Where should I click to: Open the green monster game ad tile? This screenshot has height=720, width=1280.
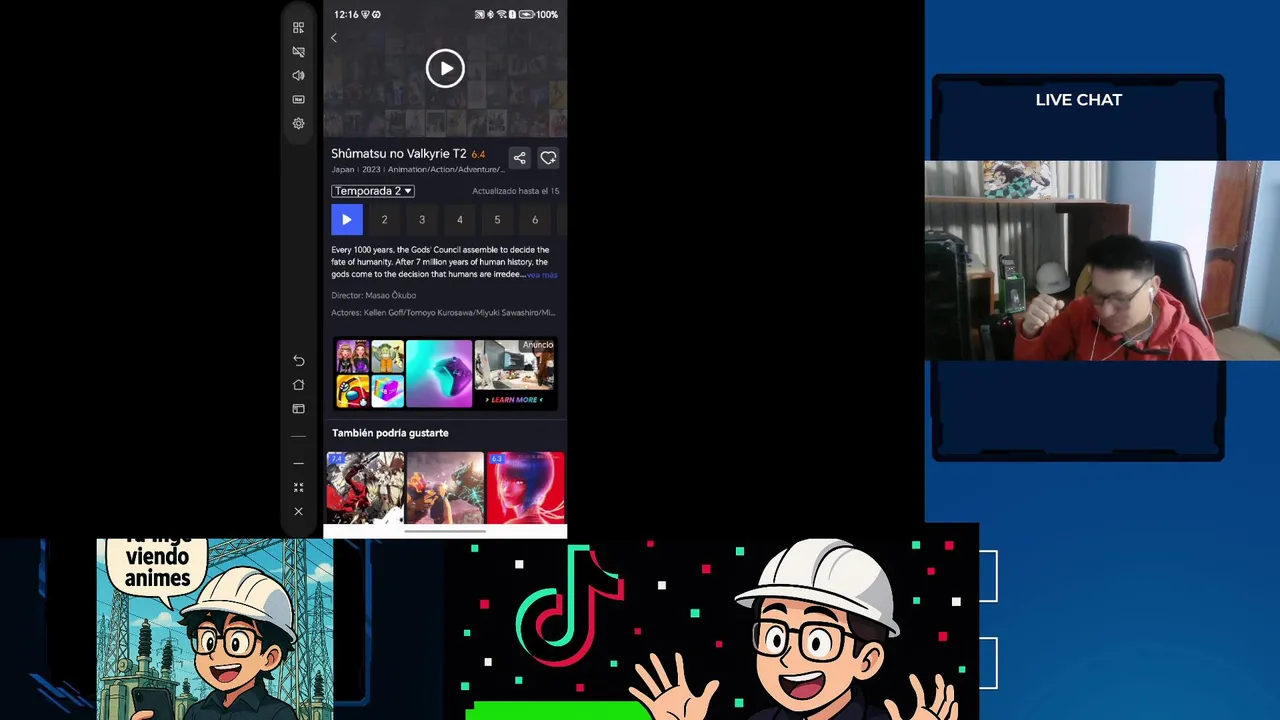point(387,357)
